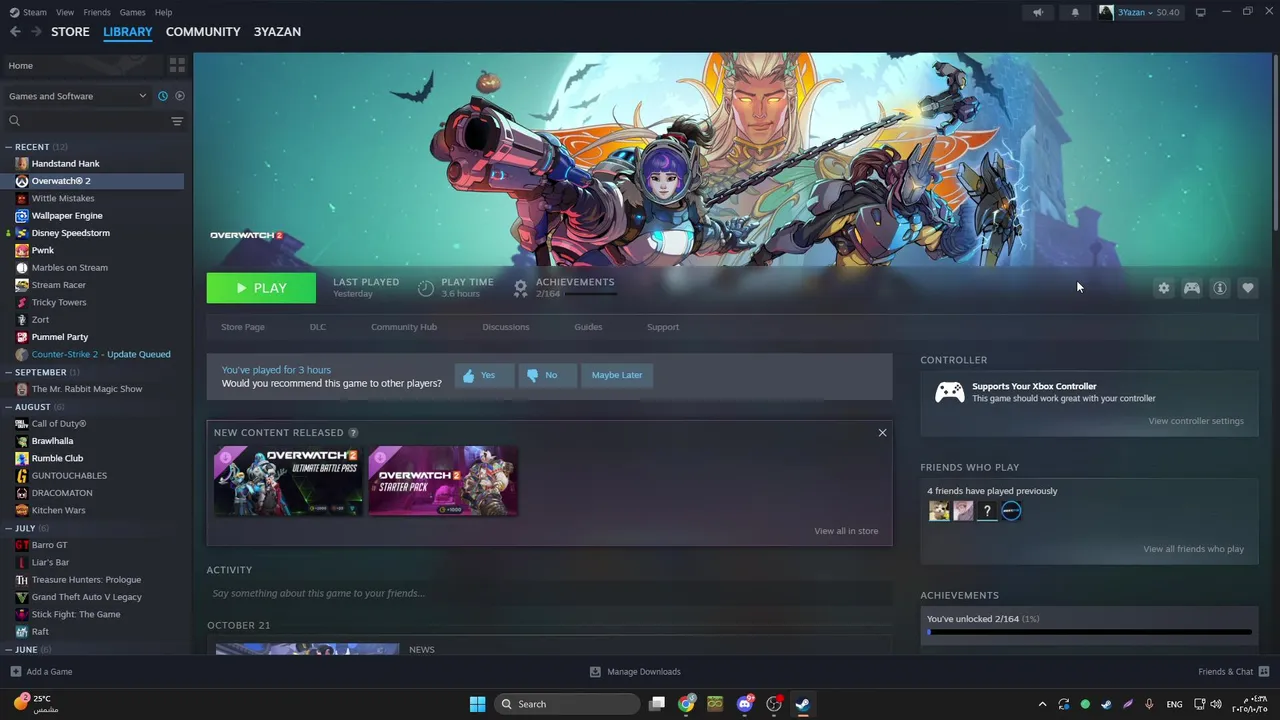
Task: Open Discord from the taskbar
Action: 745,704
